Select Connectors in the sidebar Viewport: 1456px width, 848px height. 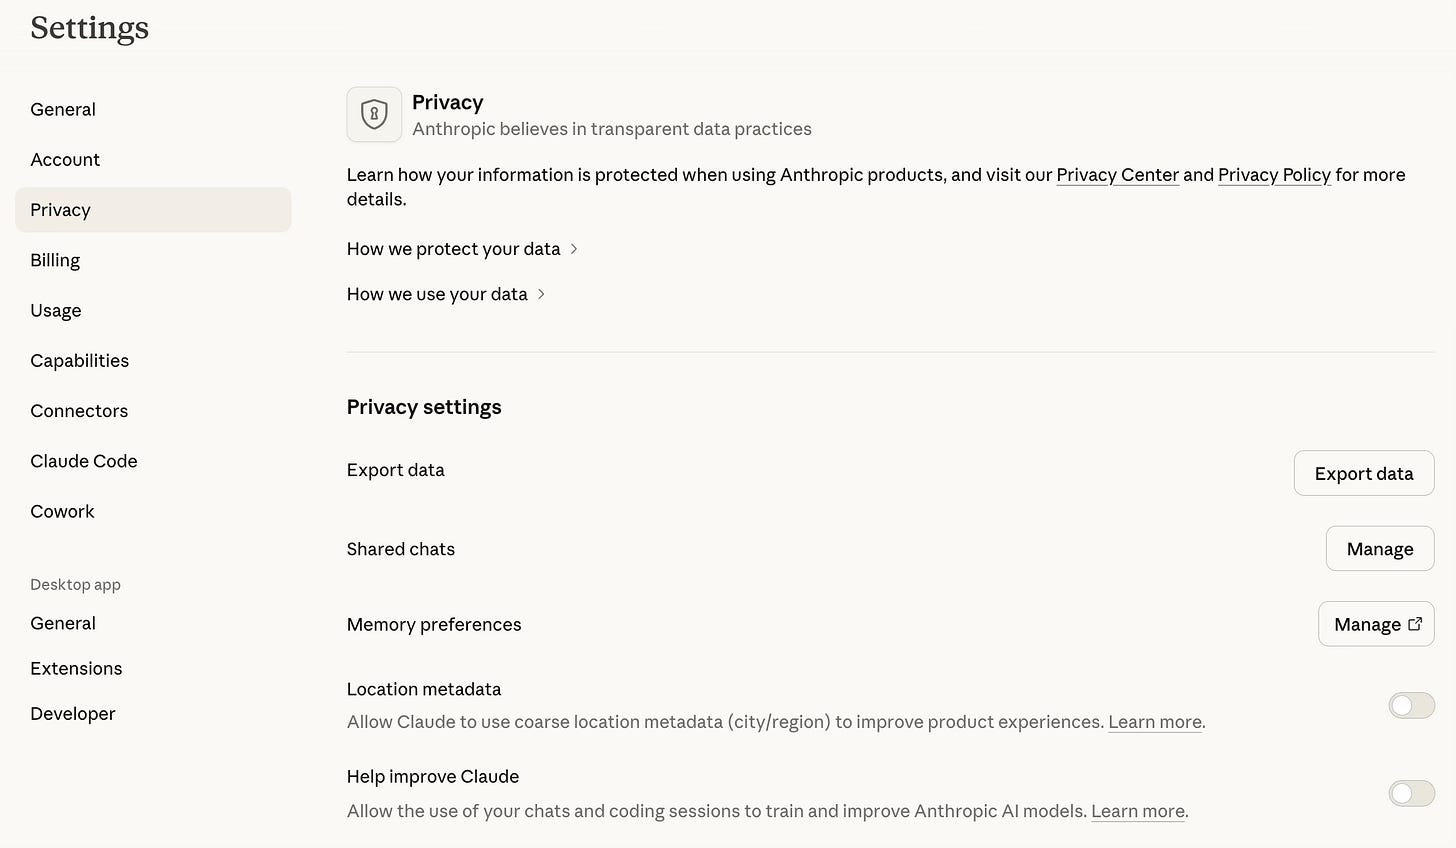(79, 411)
